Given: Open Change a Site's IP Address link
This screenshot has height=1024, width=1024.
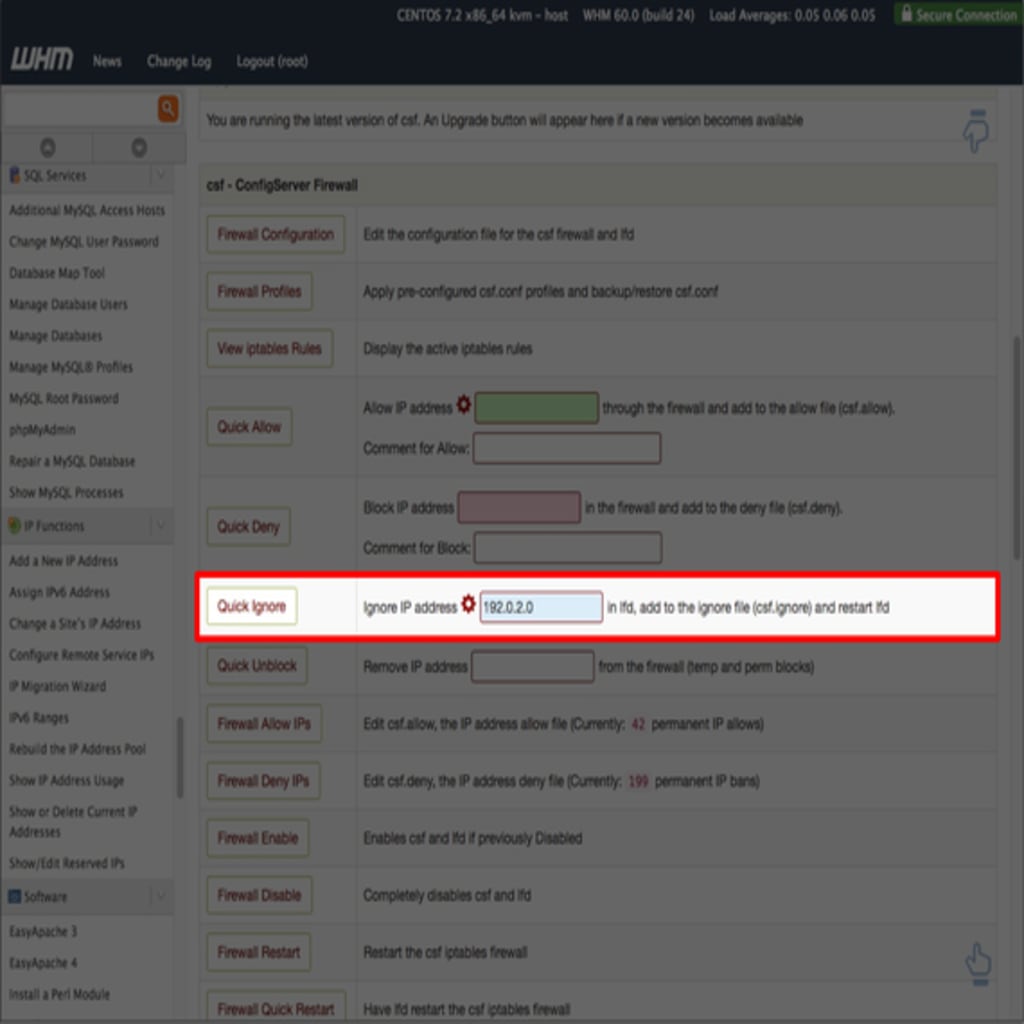Looking at the screenshot, I should tap(74, 624).
